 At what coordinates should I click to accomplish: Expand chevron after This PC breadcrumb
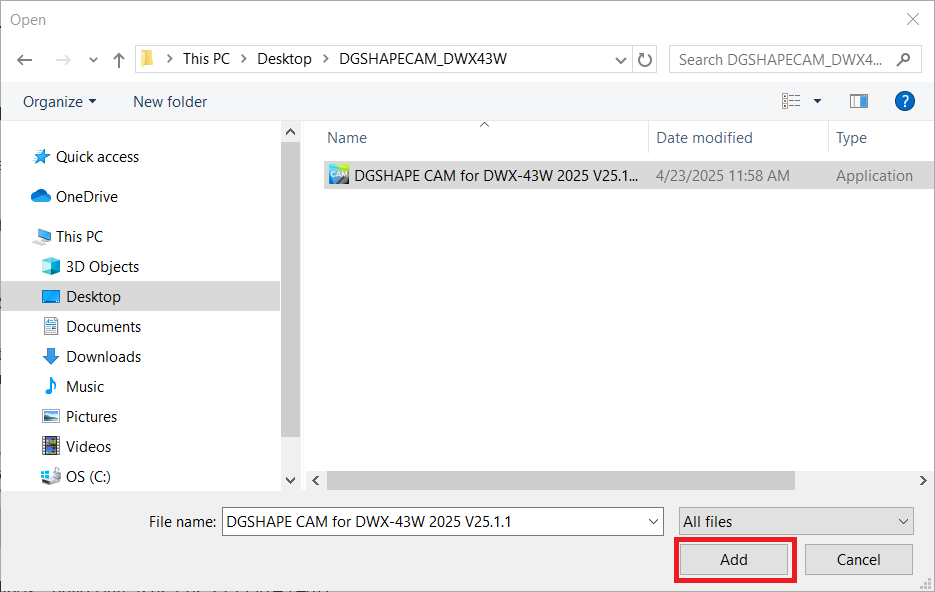(244, 59)
